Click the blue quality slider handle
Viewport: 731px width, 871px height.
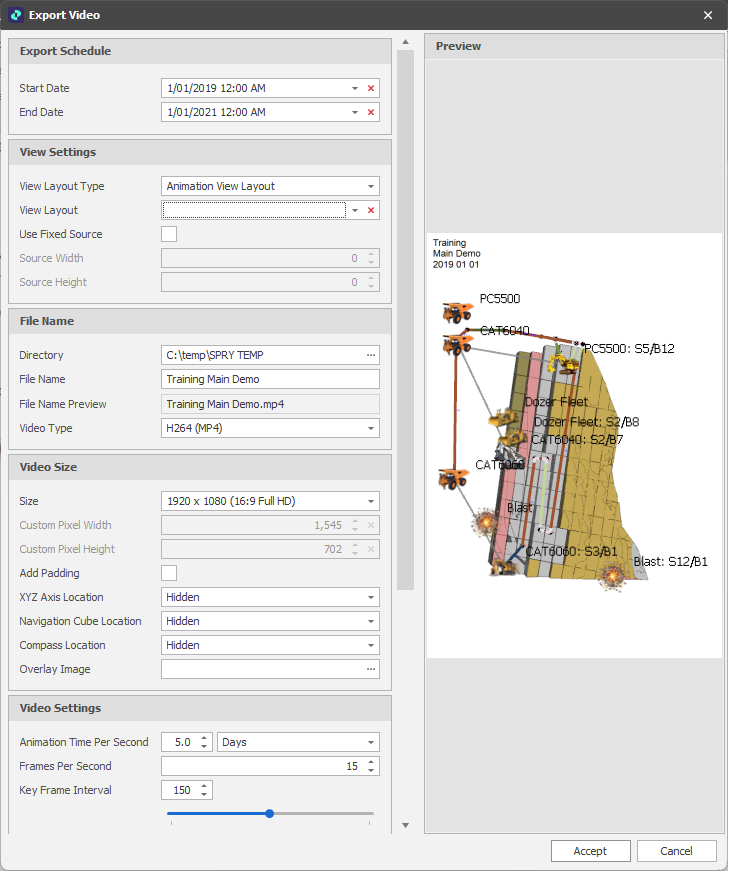pos(269,813)
